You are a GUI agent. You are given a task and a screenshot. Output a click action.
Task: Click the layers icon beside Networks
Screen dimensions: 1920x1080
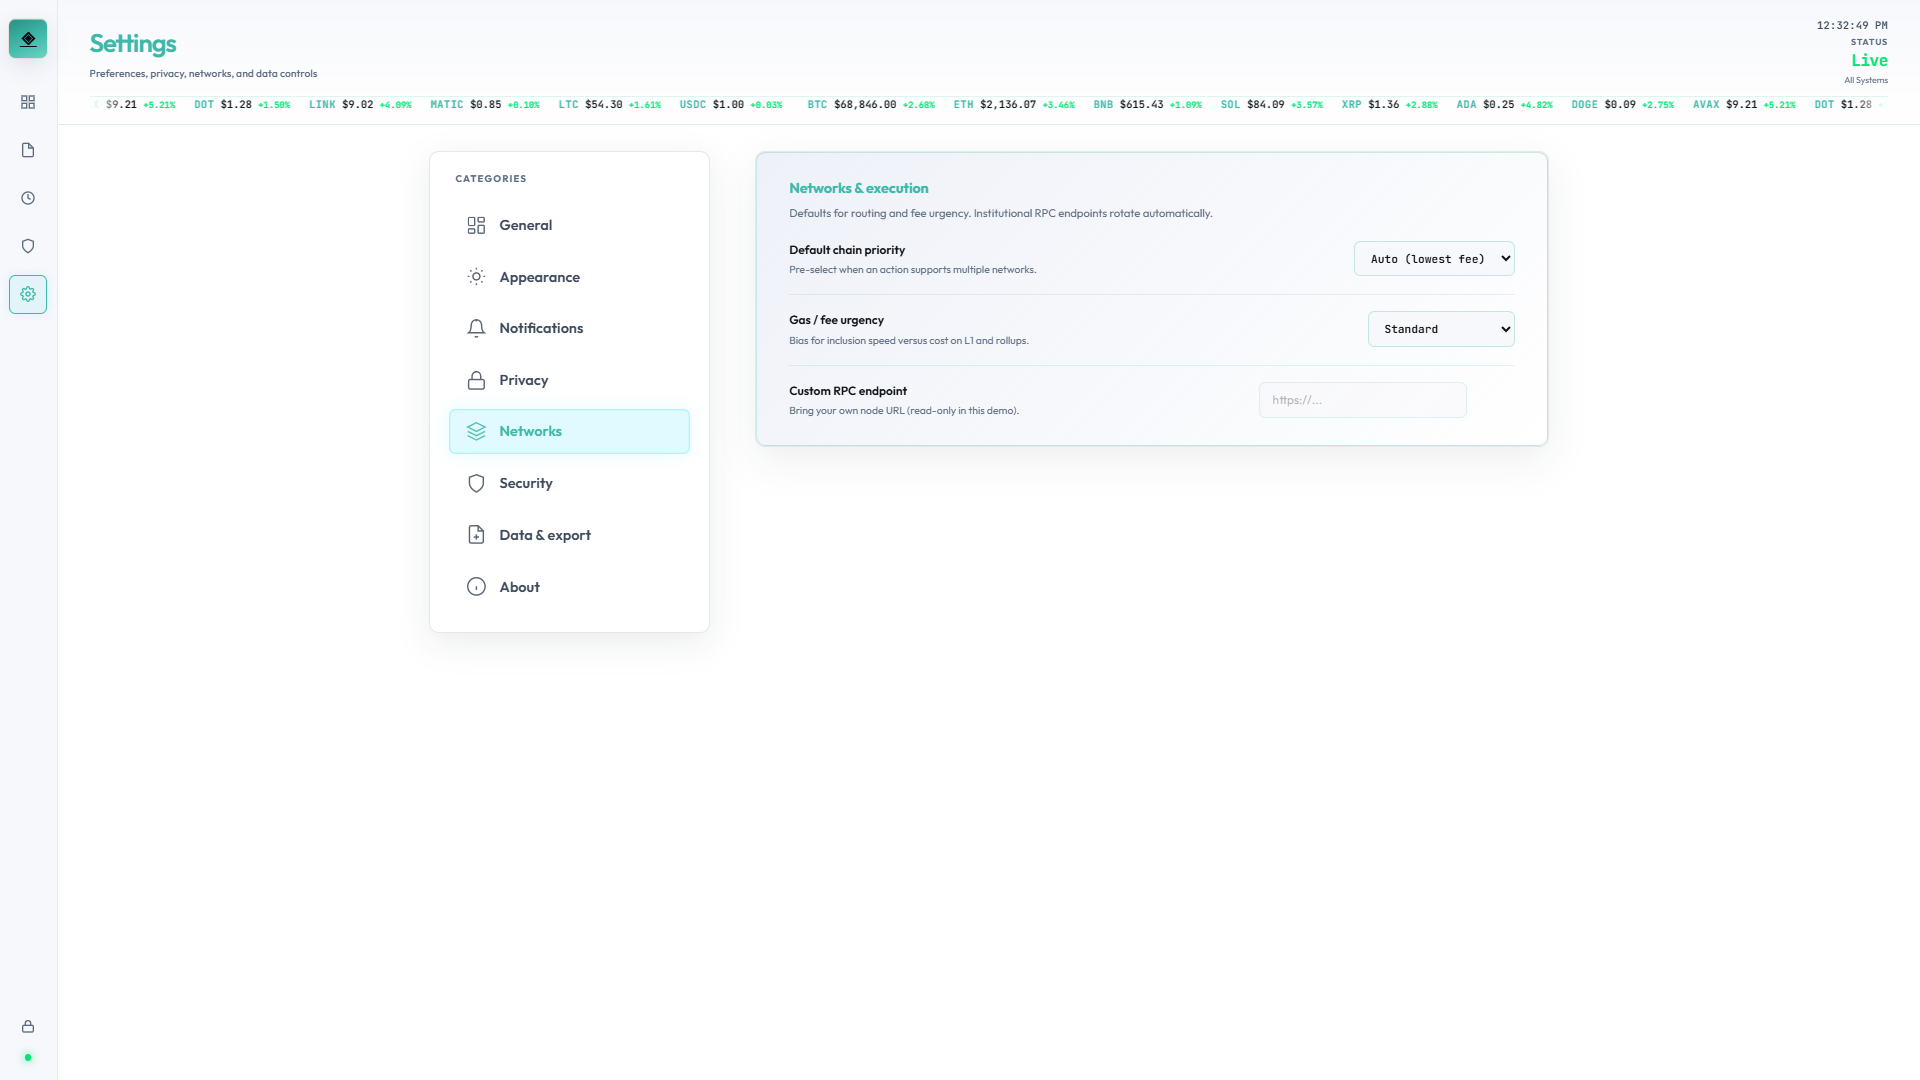pos(476,431)
